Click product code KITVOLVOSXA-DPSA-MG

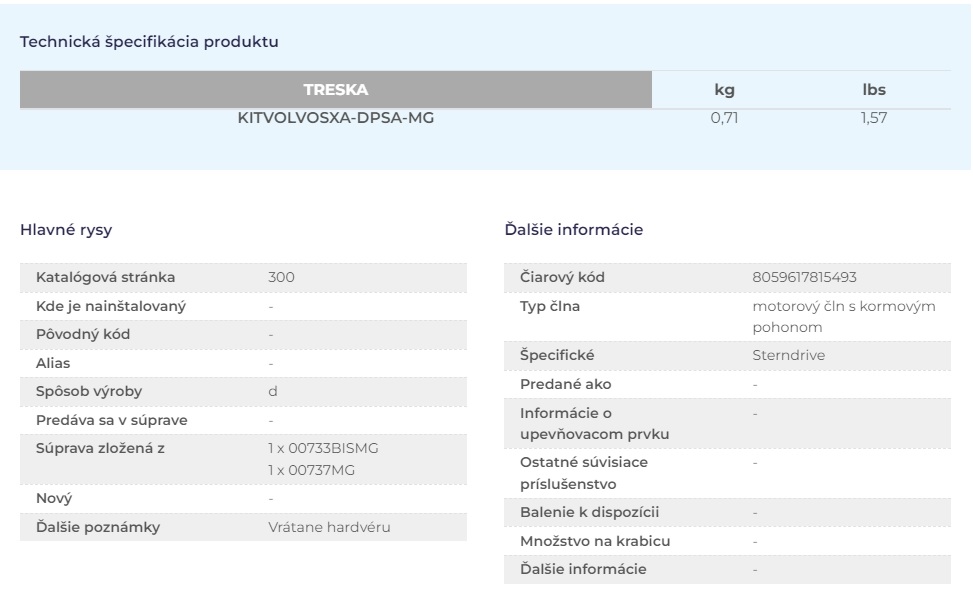click(x=336, y=118)
